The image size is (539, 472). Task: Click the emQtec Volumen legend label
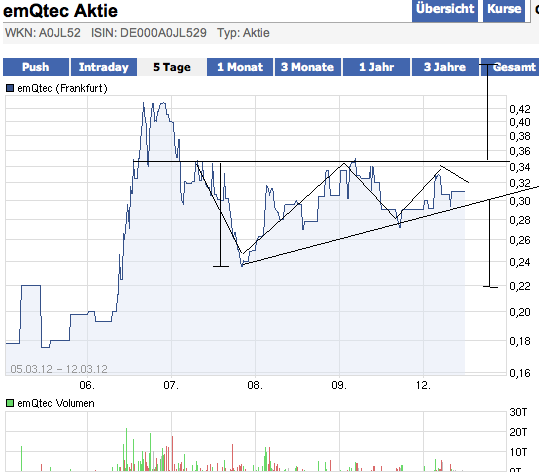[x=56, y=403]
